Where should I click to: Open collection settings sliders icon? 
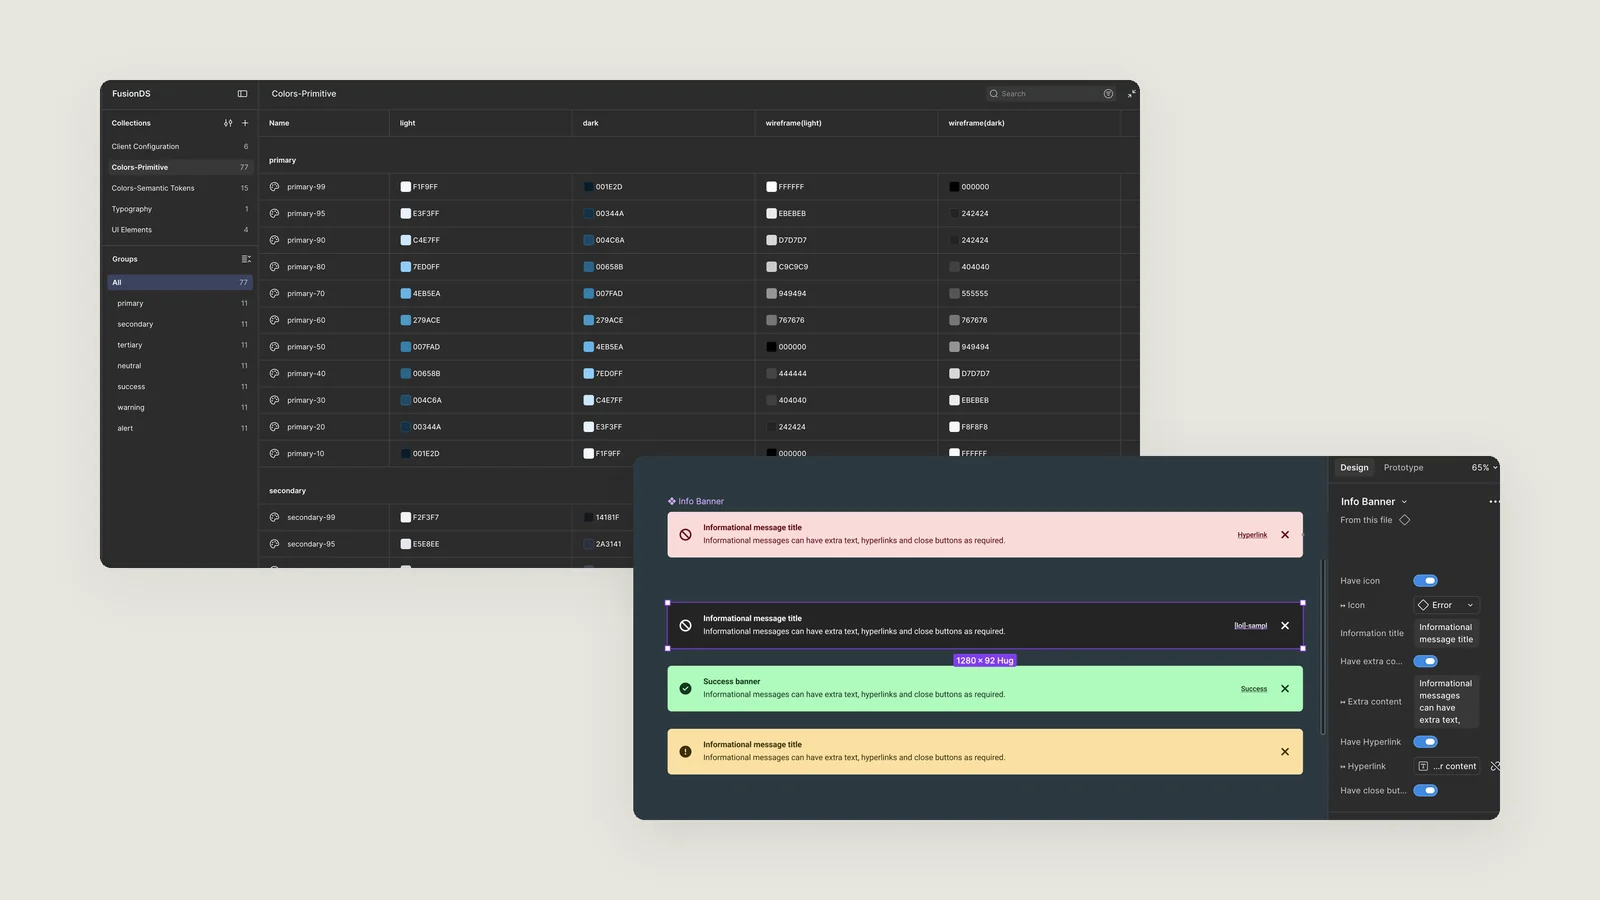click(228, 123)
